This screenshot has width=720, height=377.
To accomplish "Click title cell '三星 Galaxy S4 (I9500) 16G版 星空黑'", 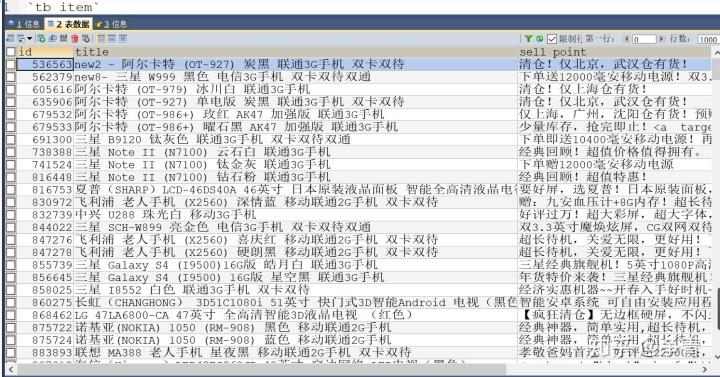I will 296,277.
